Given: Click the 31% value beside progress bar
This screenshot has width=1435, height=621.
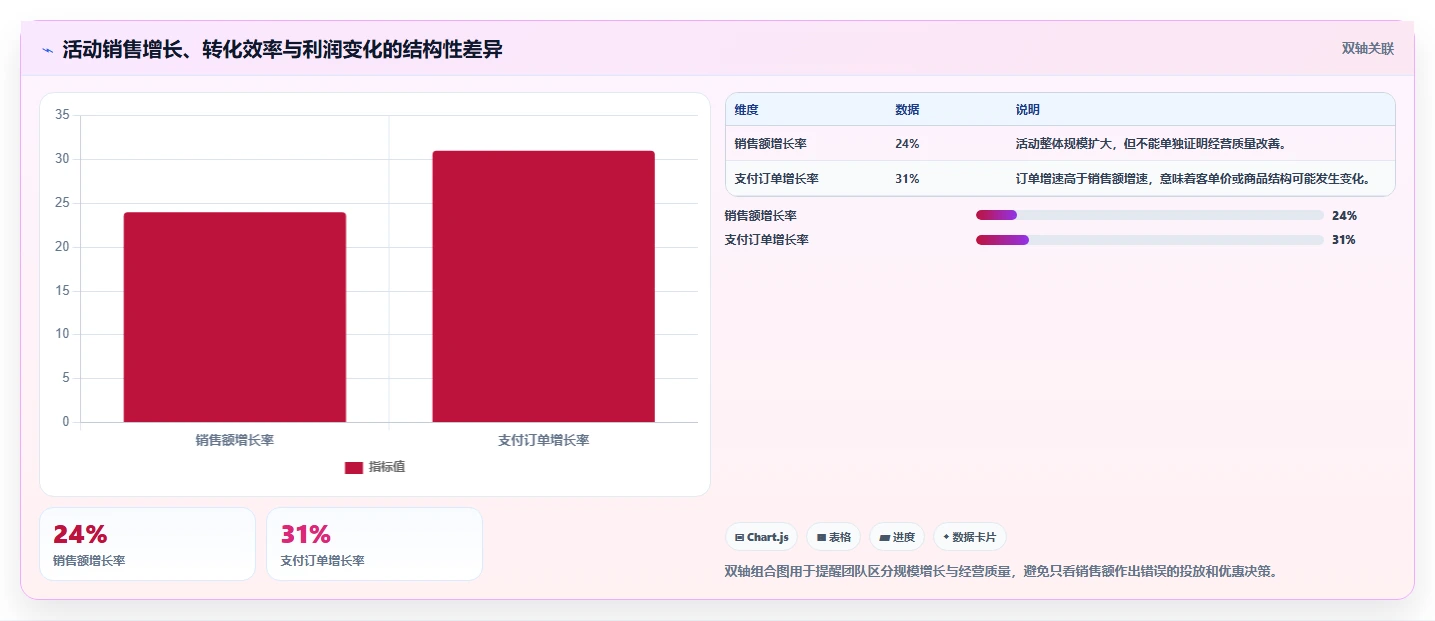Looking at the screenshot, I should [x=1344, y=240].
